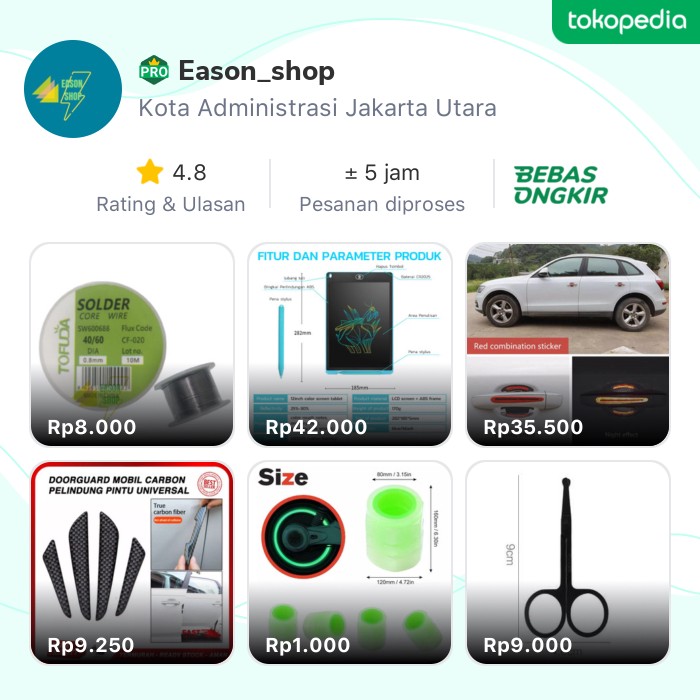Click the Rp42.000 price label

coord(316,427)
